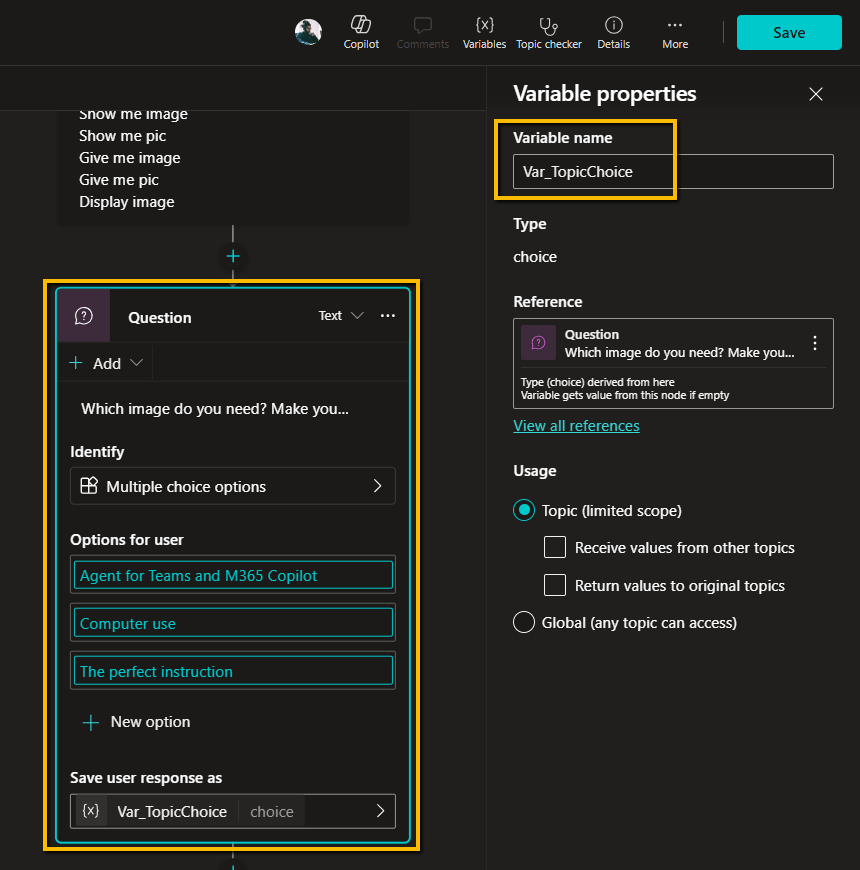860x870 pixels.
Task: Open the Copilot panel icon
Action: click(x=361, y=31)
